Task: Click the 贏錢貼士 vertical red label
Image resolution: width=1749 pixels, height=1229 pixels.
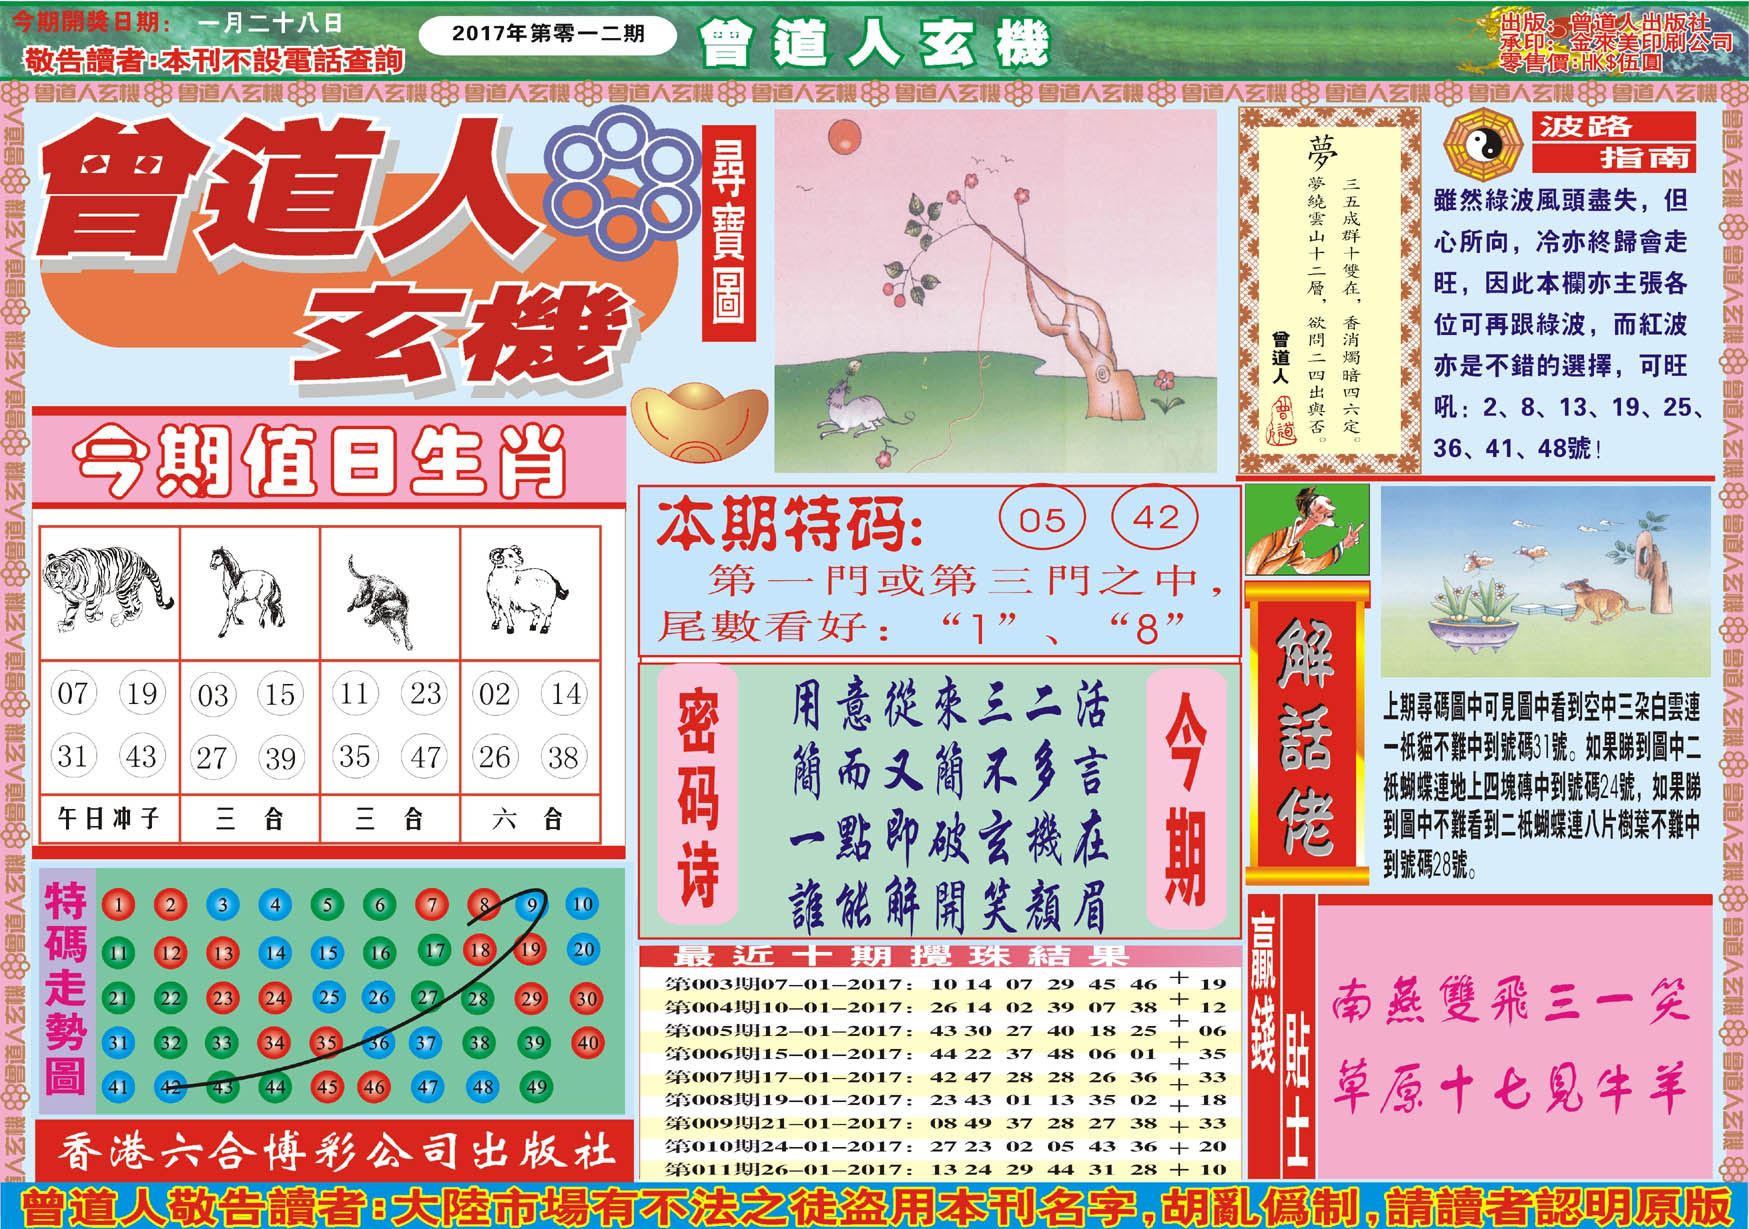Action: pos(1281,1035)
